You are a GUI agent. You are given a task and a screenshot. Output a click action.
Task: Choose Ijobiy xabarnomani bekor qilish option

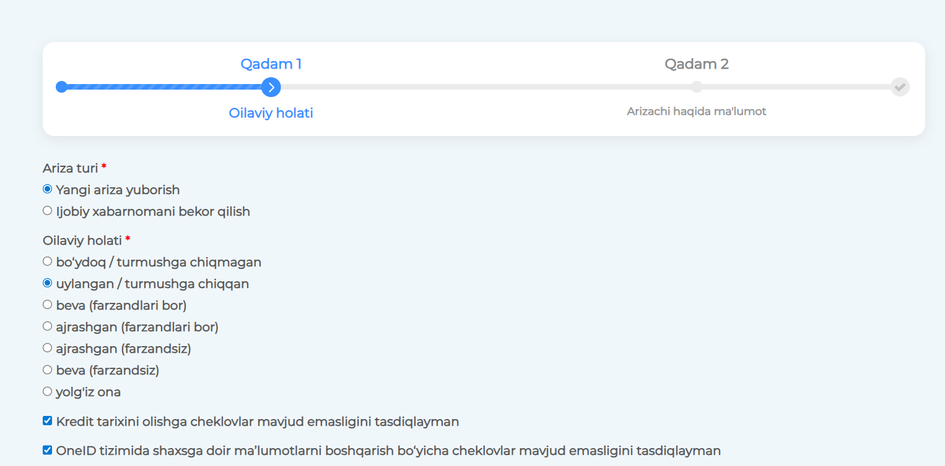coord(47,211)
